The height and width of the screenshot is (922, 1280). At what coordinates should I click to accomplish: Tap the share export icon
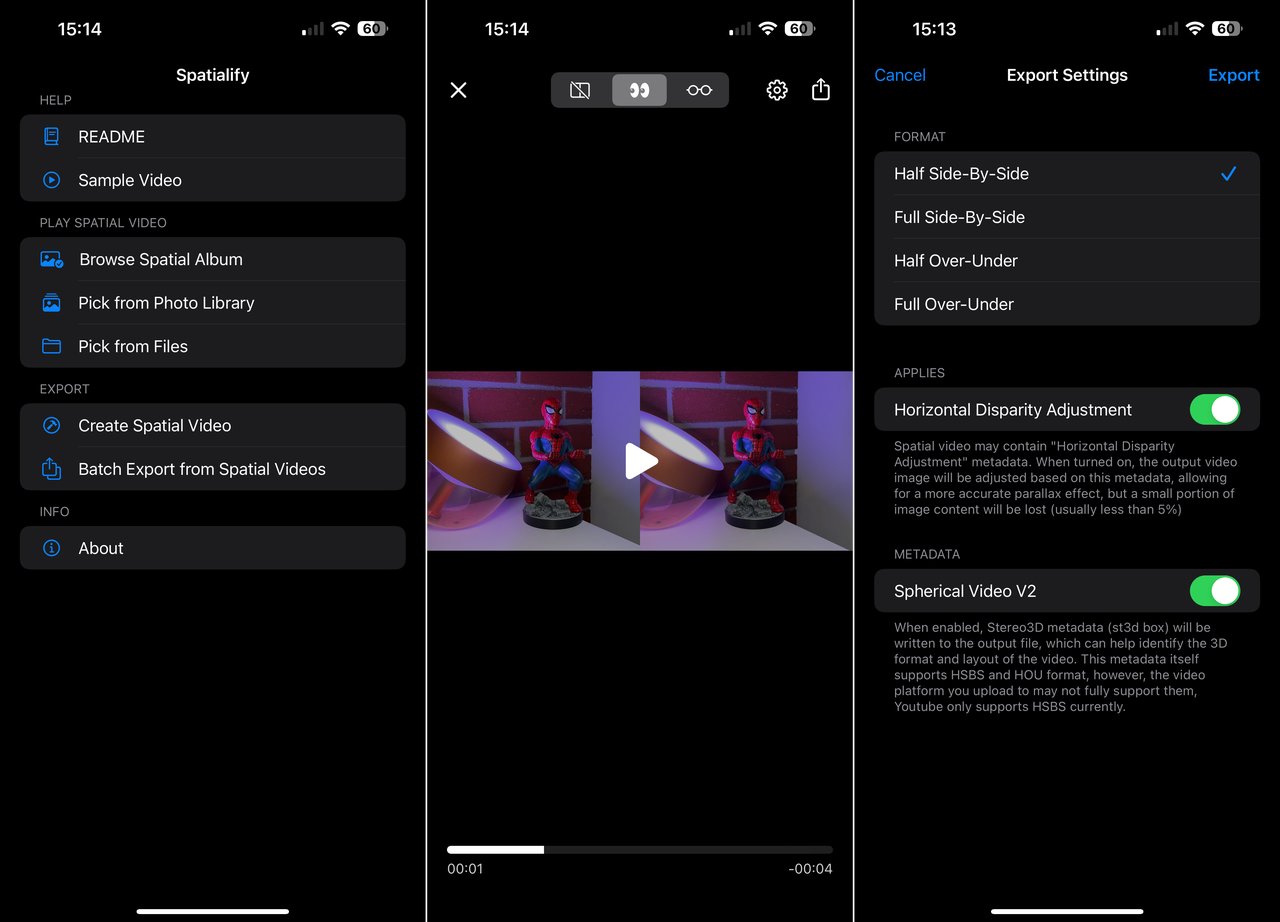(821, 89)
